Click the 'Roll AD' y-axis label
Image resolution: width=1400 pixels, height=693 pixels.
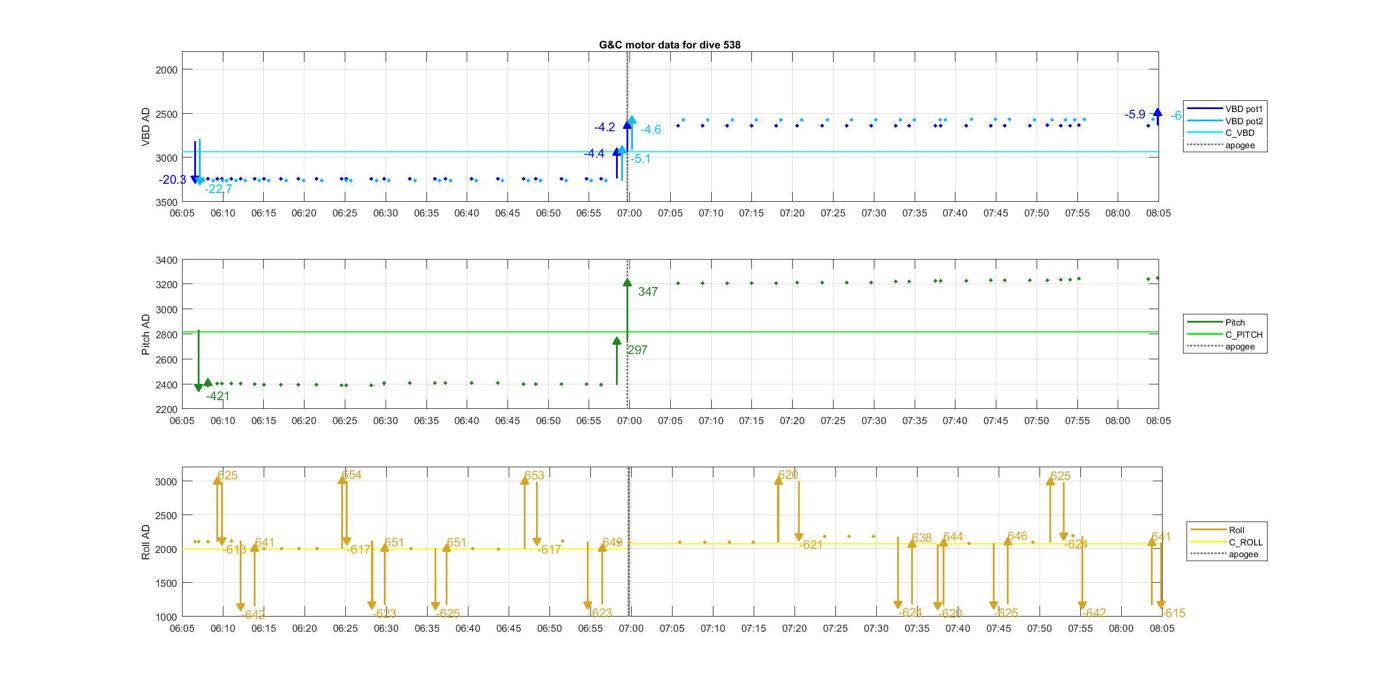pos(146,541)
